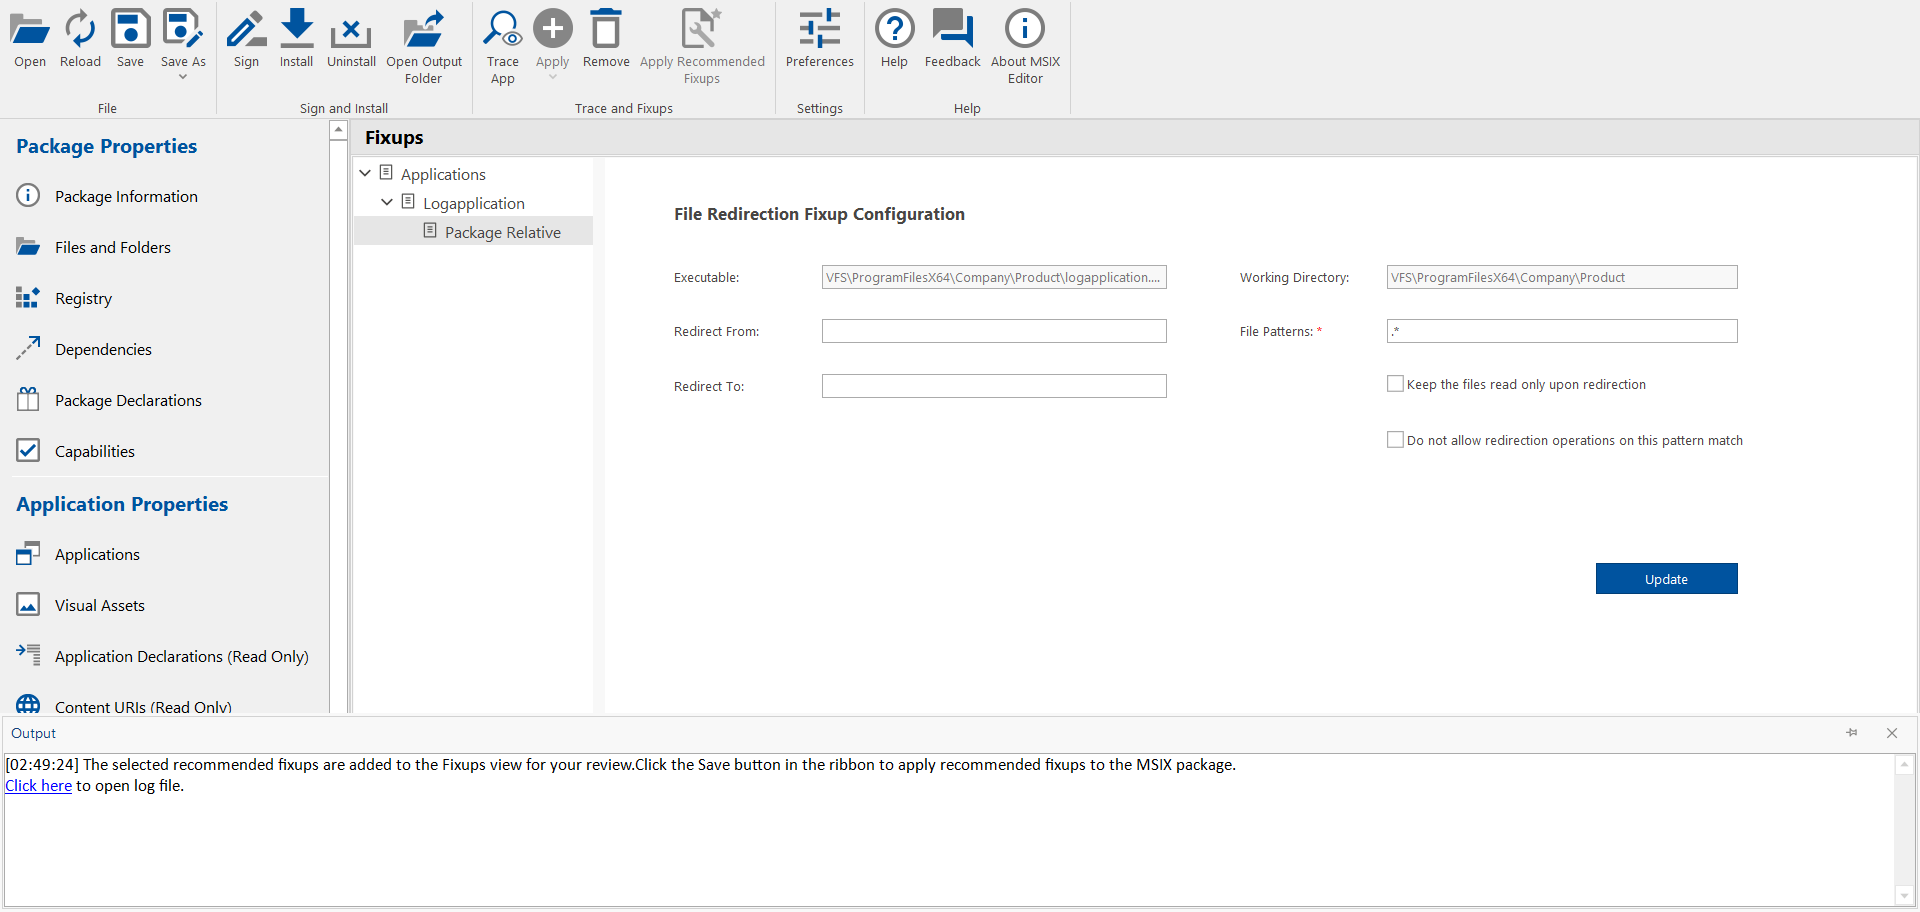Collapse the Logapplication tree node

(387, 203)
